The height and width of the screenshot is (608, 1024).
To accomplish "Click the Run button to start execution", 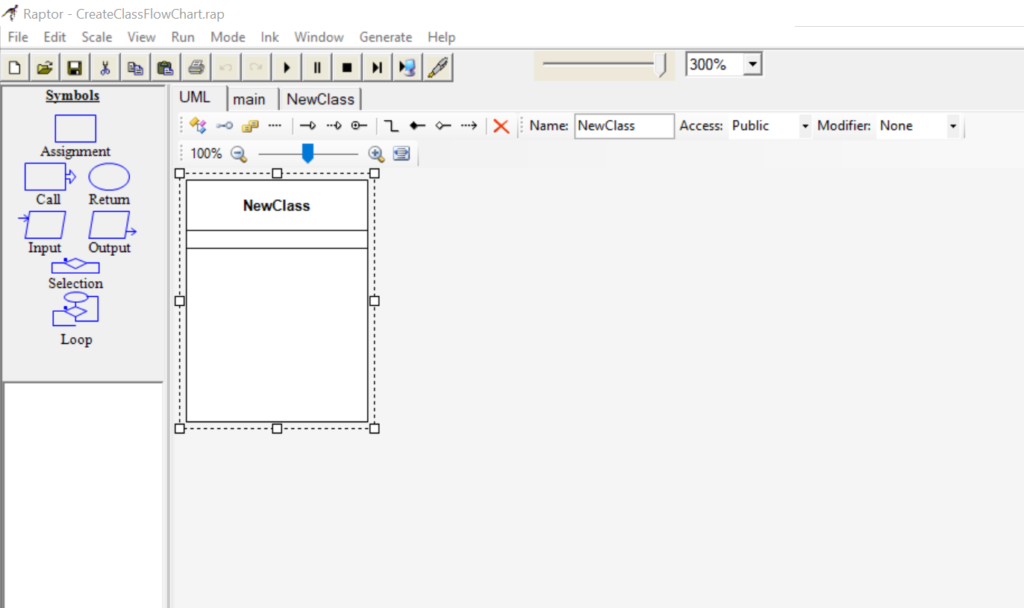I will [286, 66].
